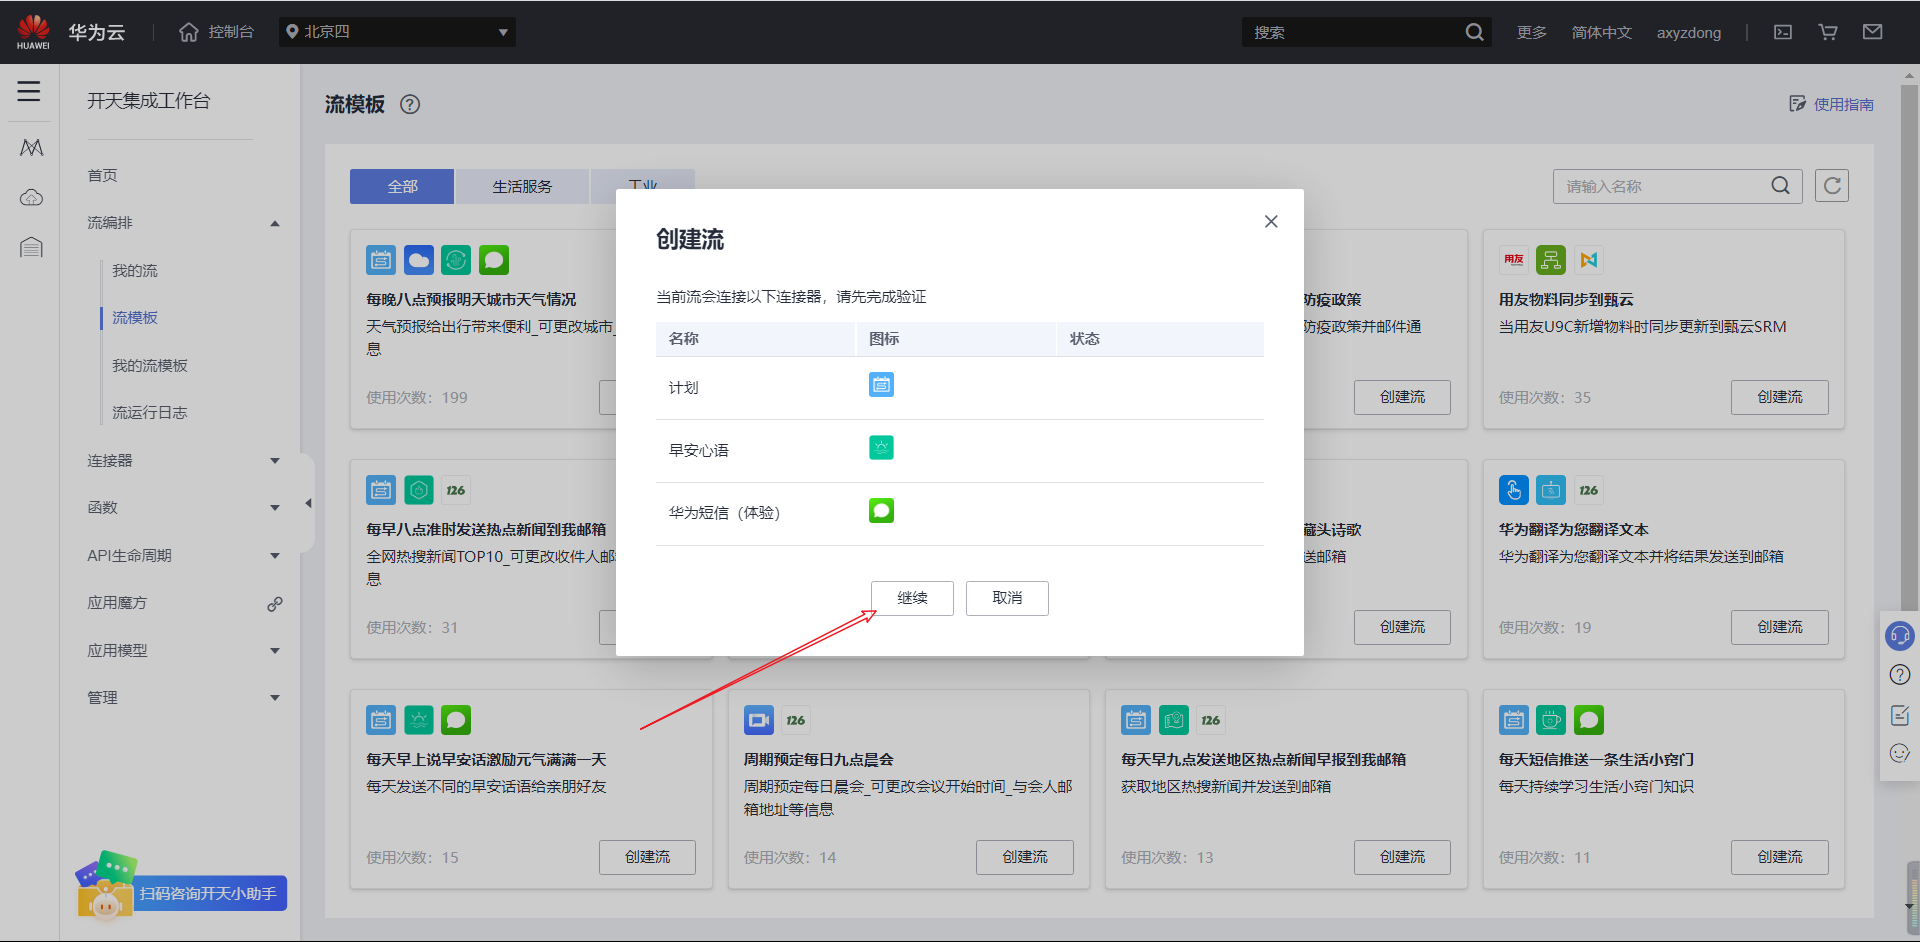The width and height of the screenshot is (1920, 942).
Task: Expand the 管理 menu section
Action: click(x=275, y=698)
